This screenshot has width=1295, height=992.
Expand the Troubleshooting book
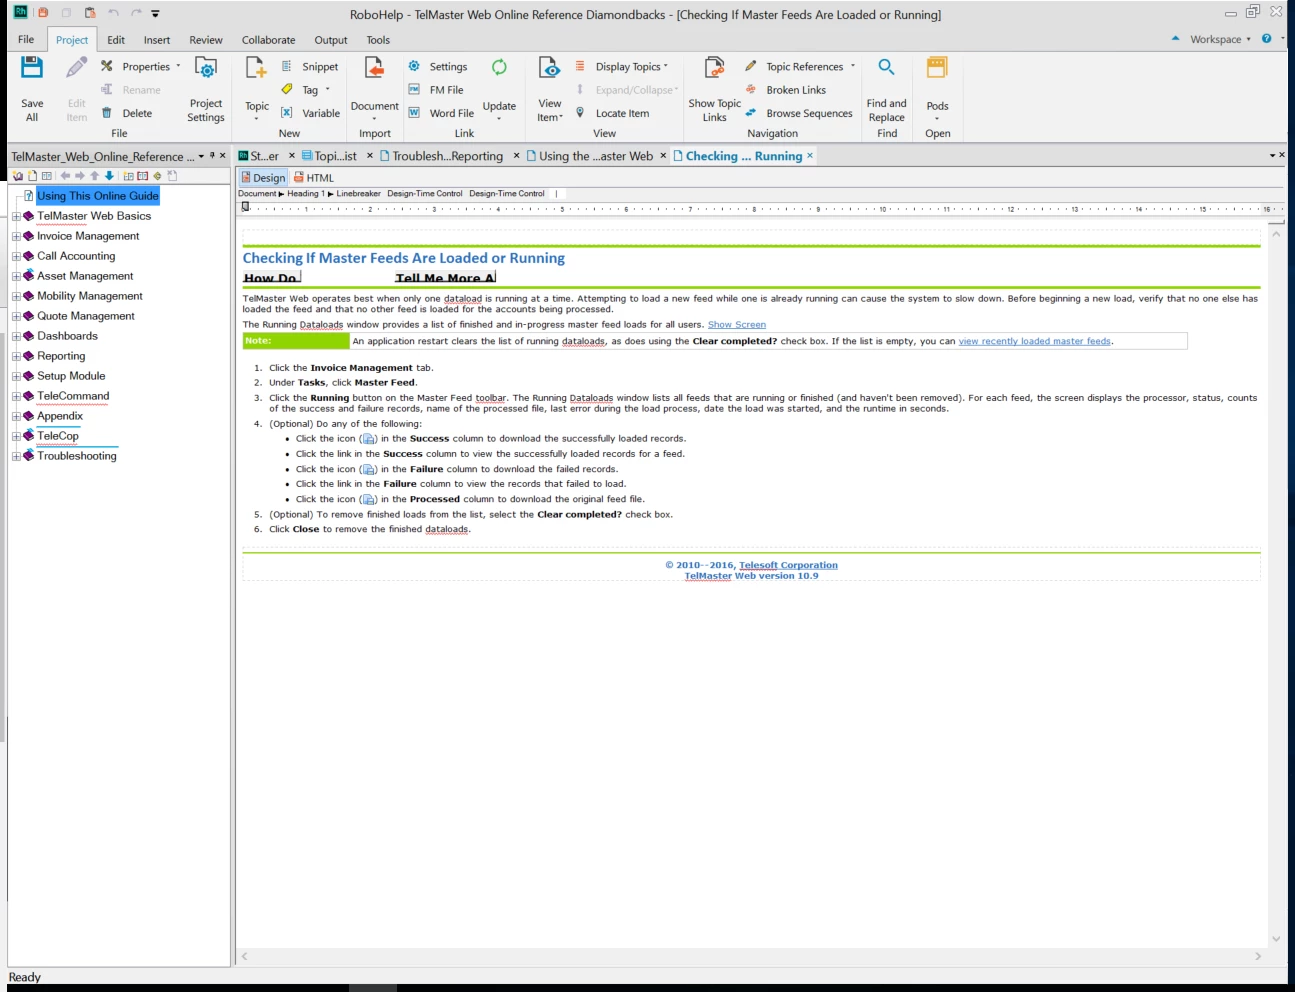tap(16, 457)
